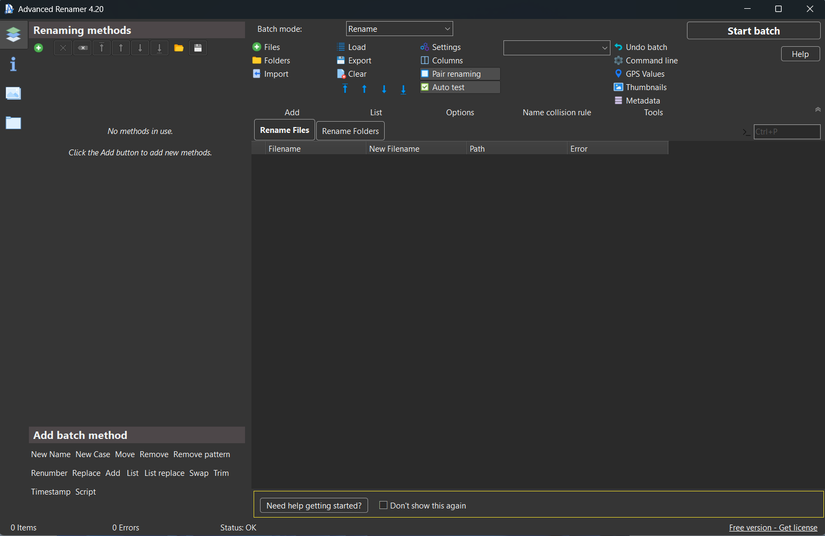Save methods with the floppy disk icon
Screen dimensions: 825x536
pyautogui.click(x=198, y=48)
